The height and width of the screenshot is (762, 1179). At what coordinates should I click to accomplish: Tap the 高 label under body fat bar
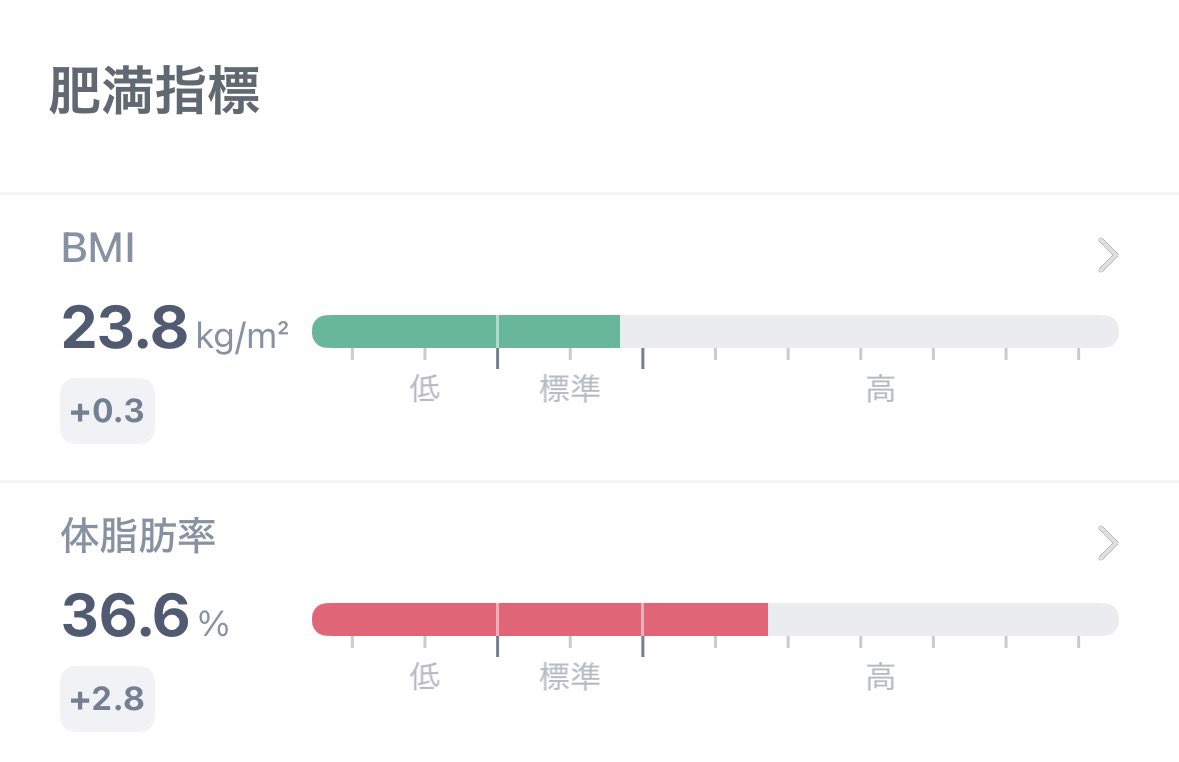pos(880,677)
